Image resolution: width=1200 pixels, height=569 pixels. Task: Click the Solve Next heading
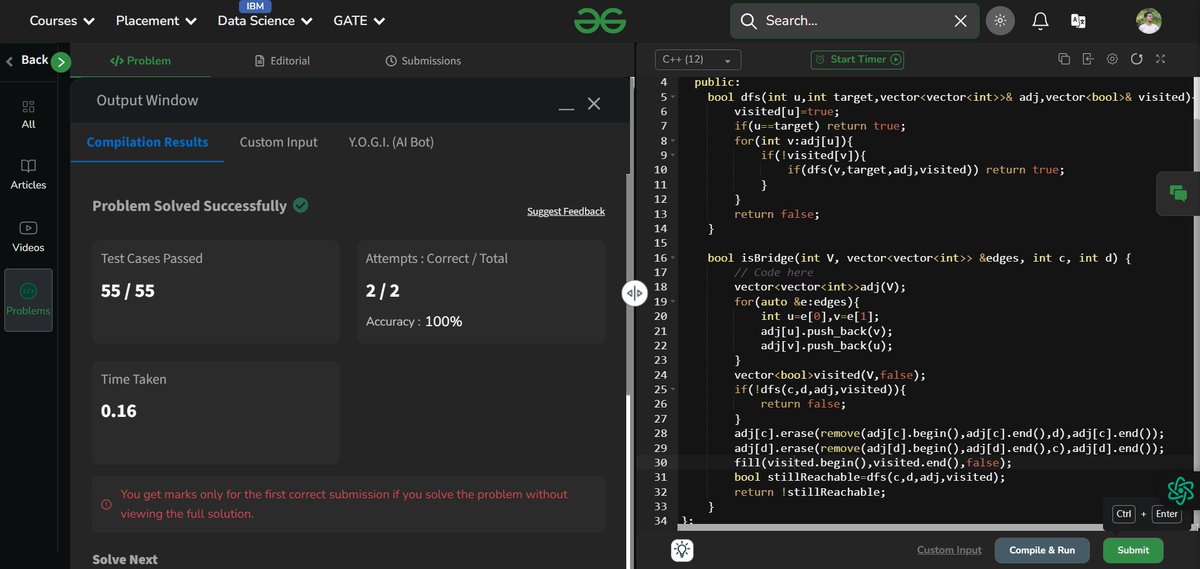[125, 559]
